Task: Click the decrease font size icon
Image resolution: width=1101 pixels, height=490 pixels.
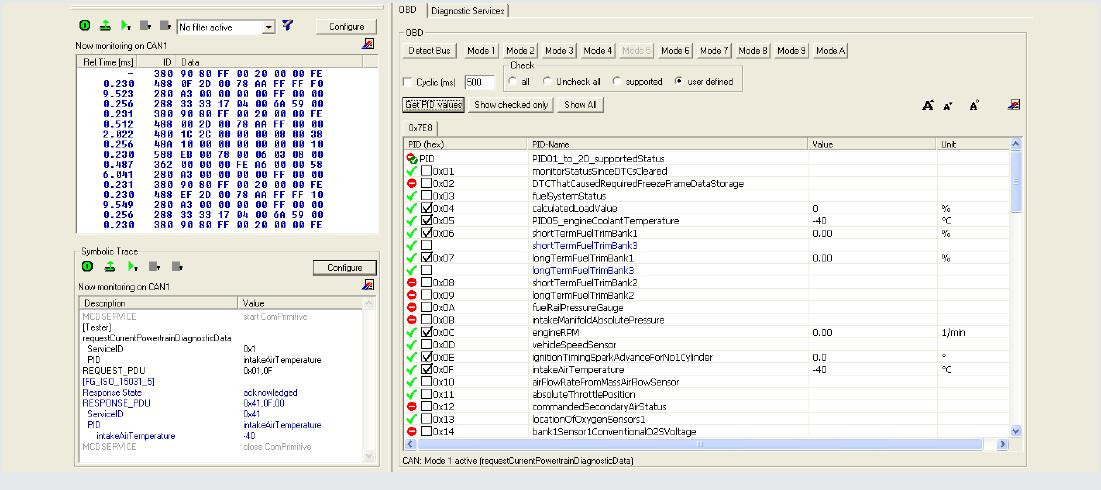Action: point(948,105)
